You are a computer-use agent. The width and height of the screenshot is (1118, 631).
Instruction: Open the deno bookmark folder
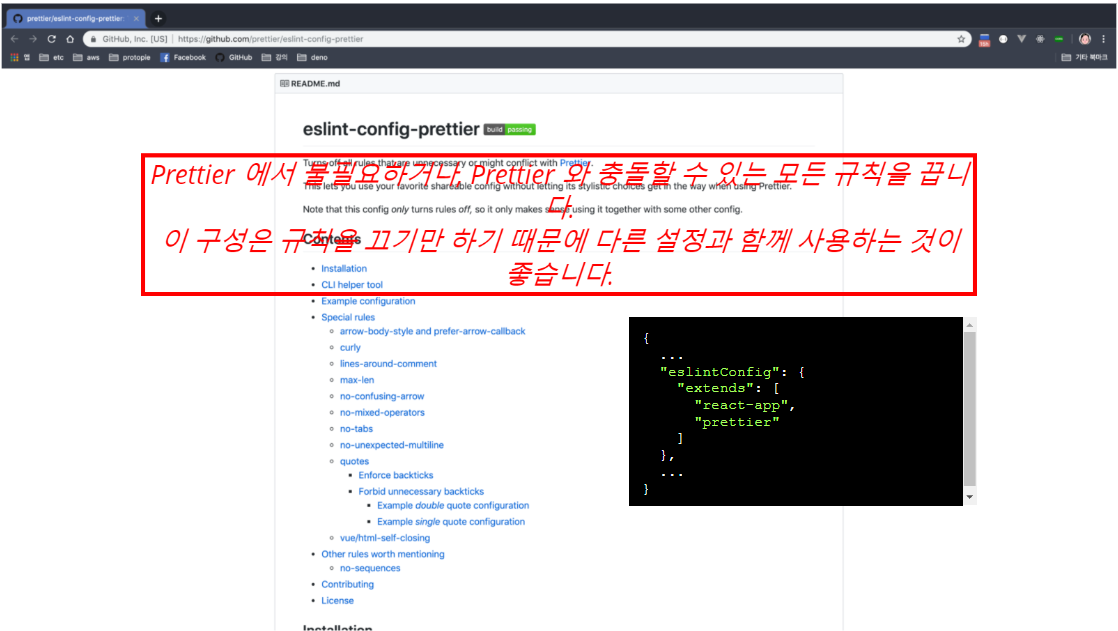[x=312, y=57]
